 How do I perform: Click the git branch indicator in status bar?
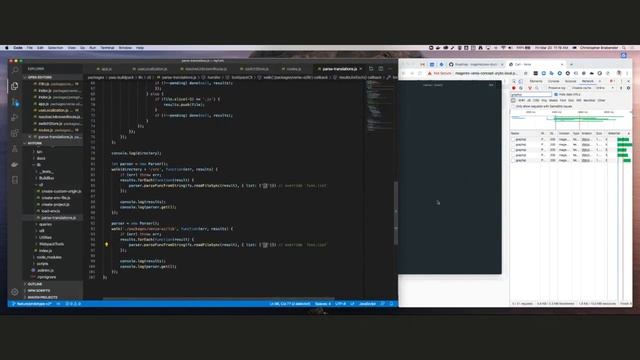point(32,304)
